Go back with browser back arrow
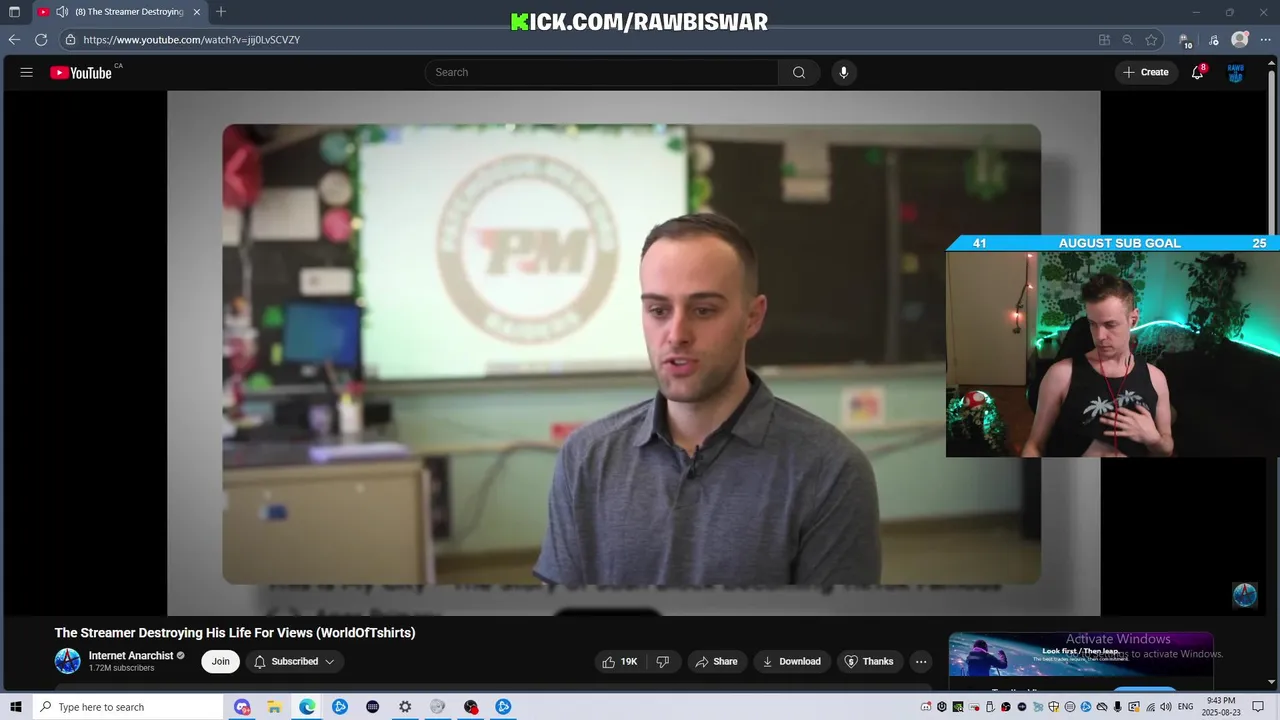This screenshot has height=720, width=1280. tap(14, 40)
